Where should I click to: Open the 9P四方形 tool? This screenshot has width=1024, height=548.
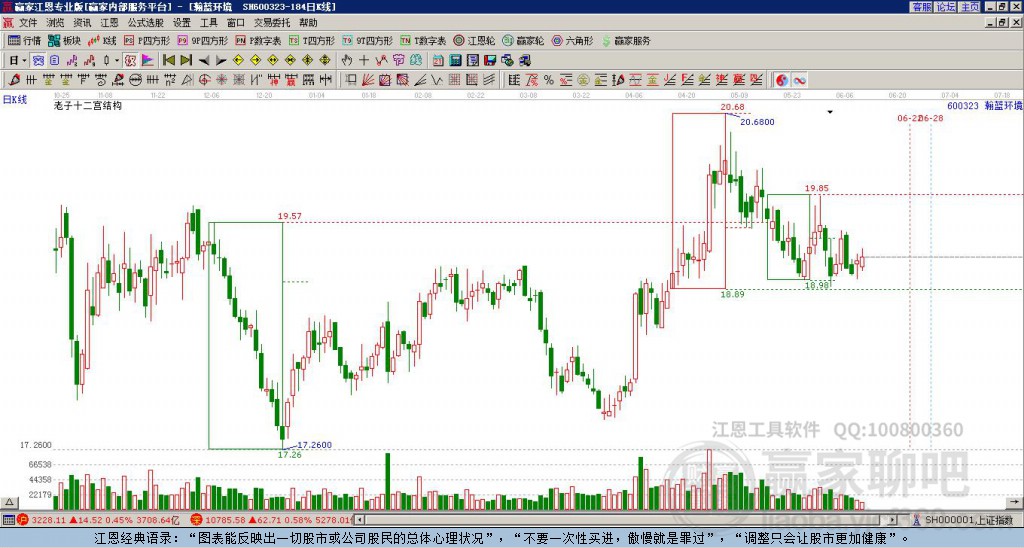pos(202,40)
